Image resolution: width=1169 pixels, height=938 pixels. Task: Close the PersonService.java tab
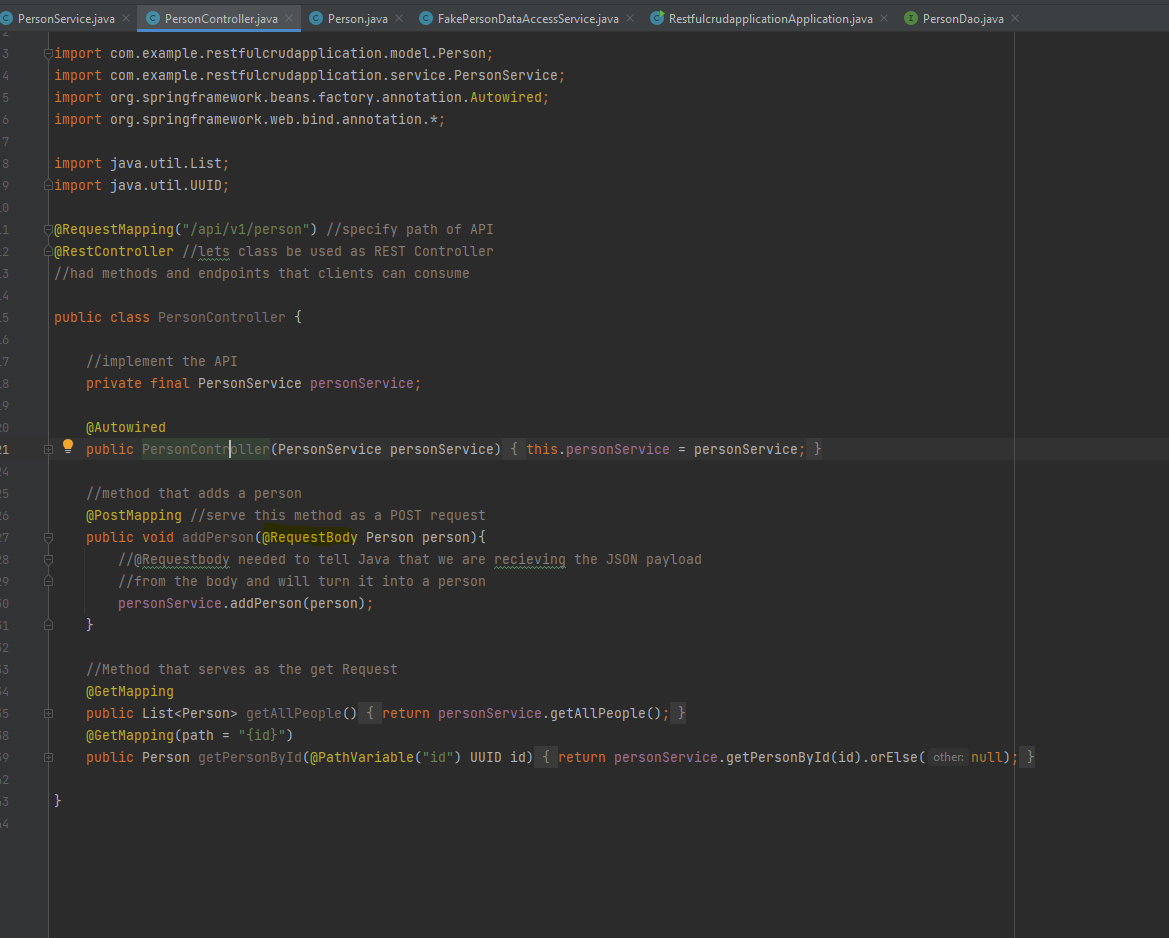[x=125, y=18]
